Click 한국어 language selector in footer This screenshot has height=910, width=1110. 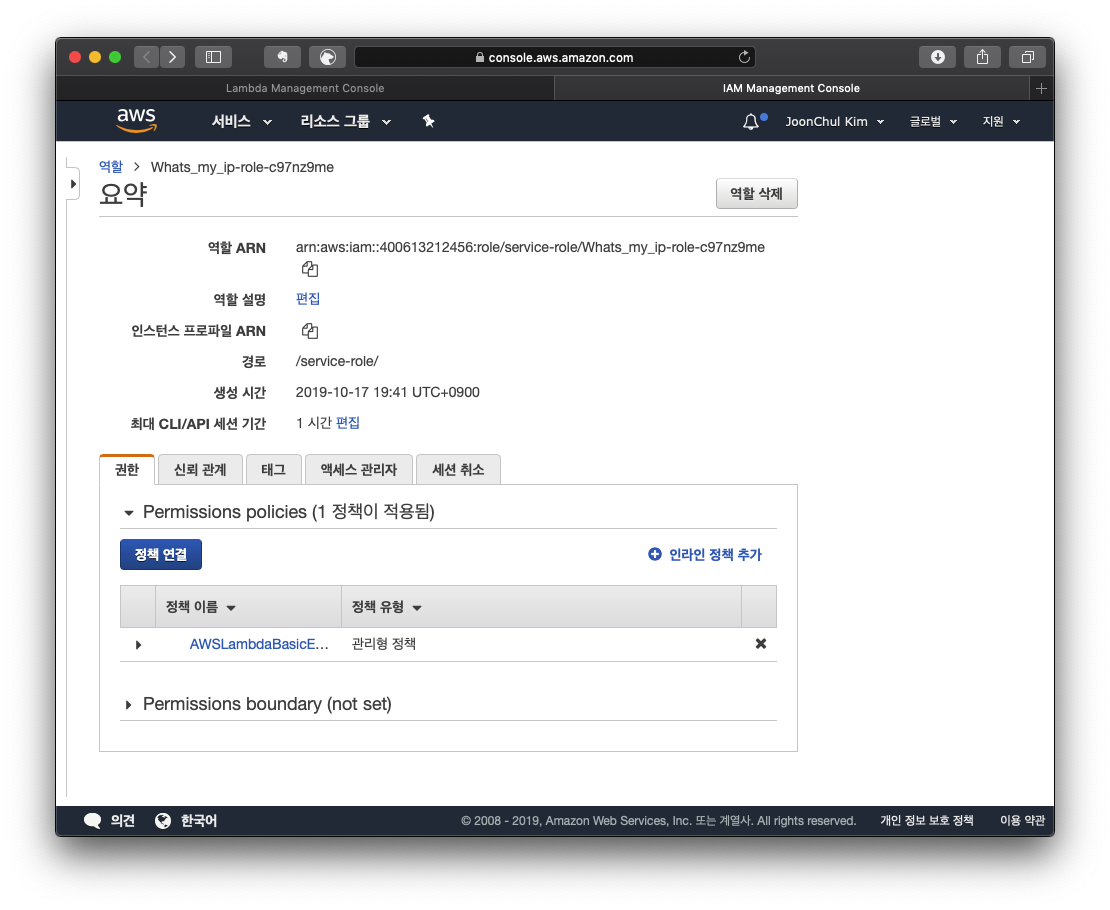click(199, 820)
